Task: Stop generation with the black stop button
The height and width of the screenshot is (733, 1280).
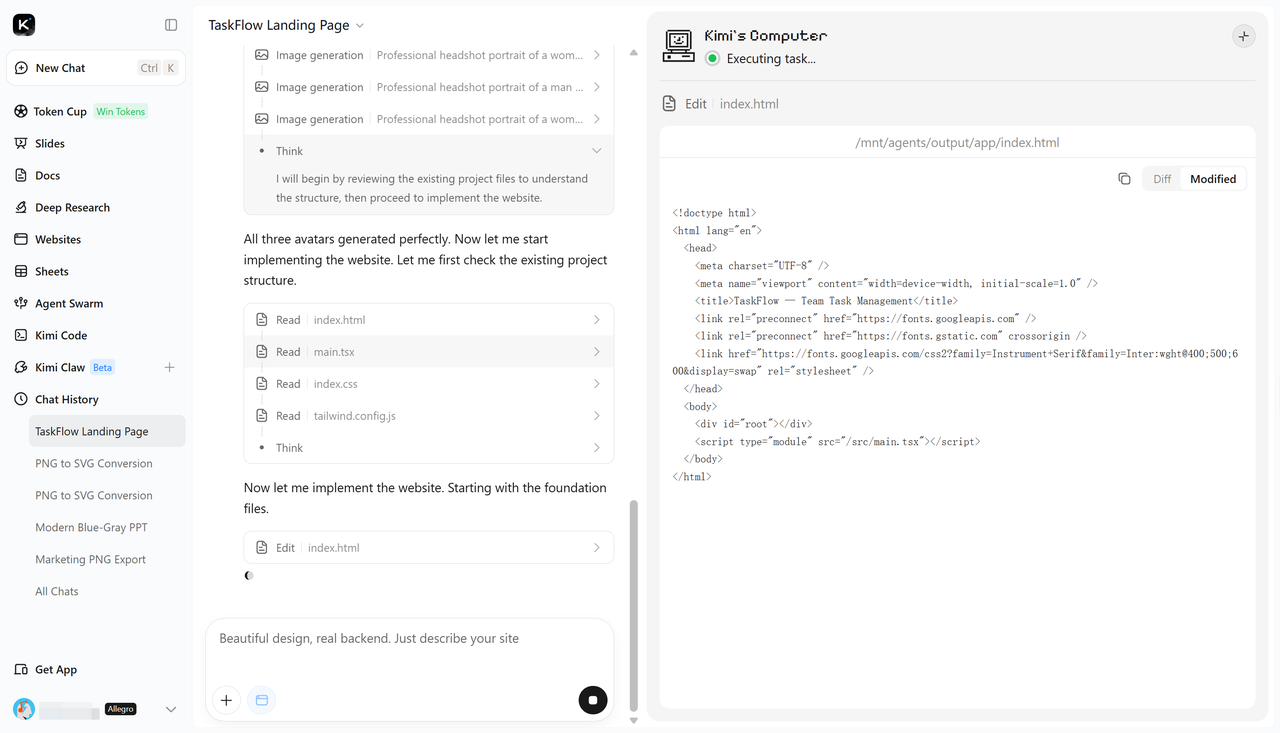Action: [x=593, y=700]
